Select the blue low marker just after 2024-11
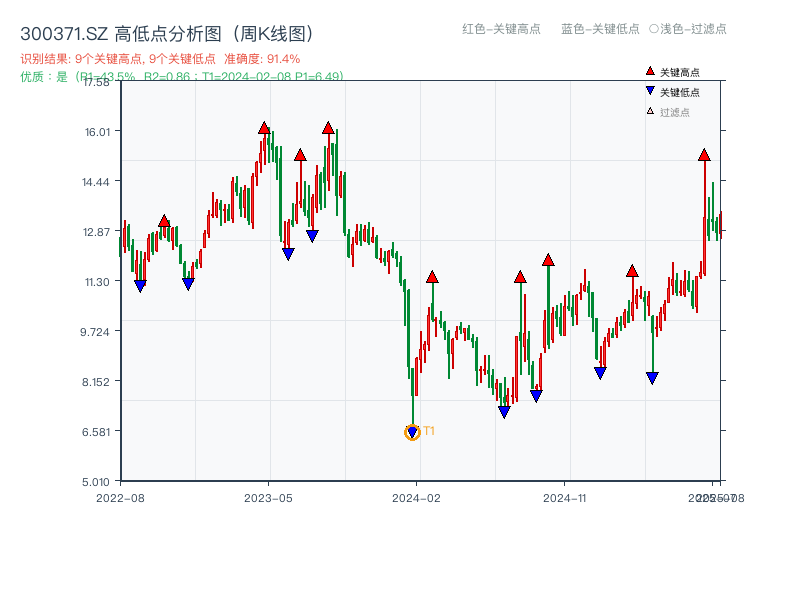Viewport: 800px width, 600px height. (601, 373)
